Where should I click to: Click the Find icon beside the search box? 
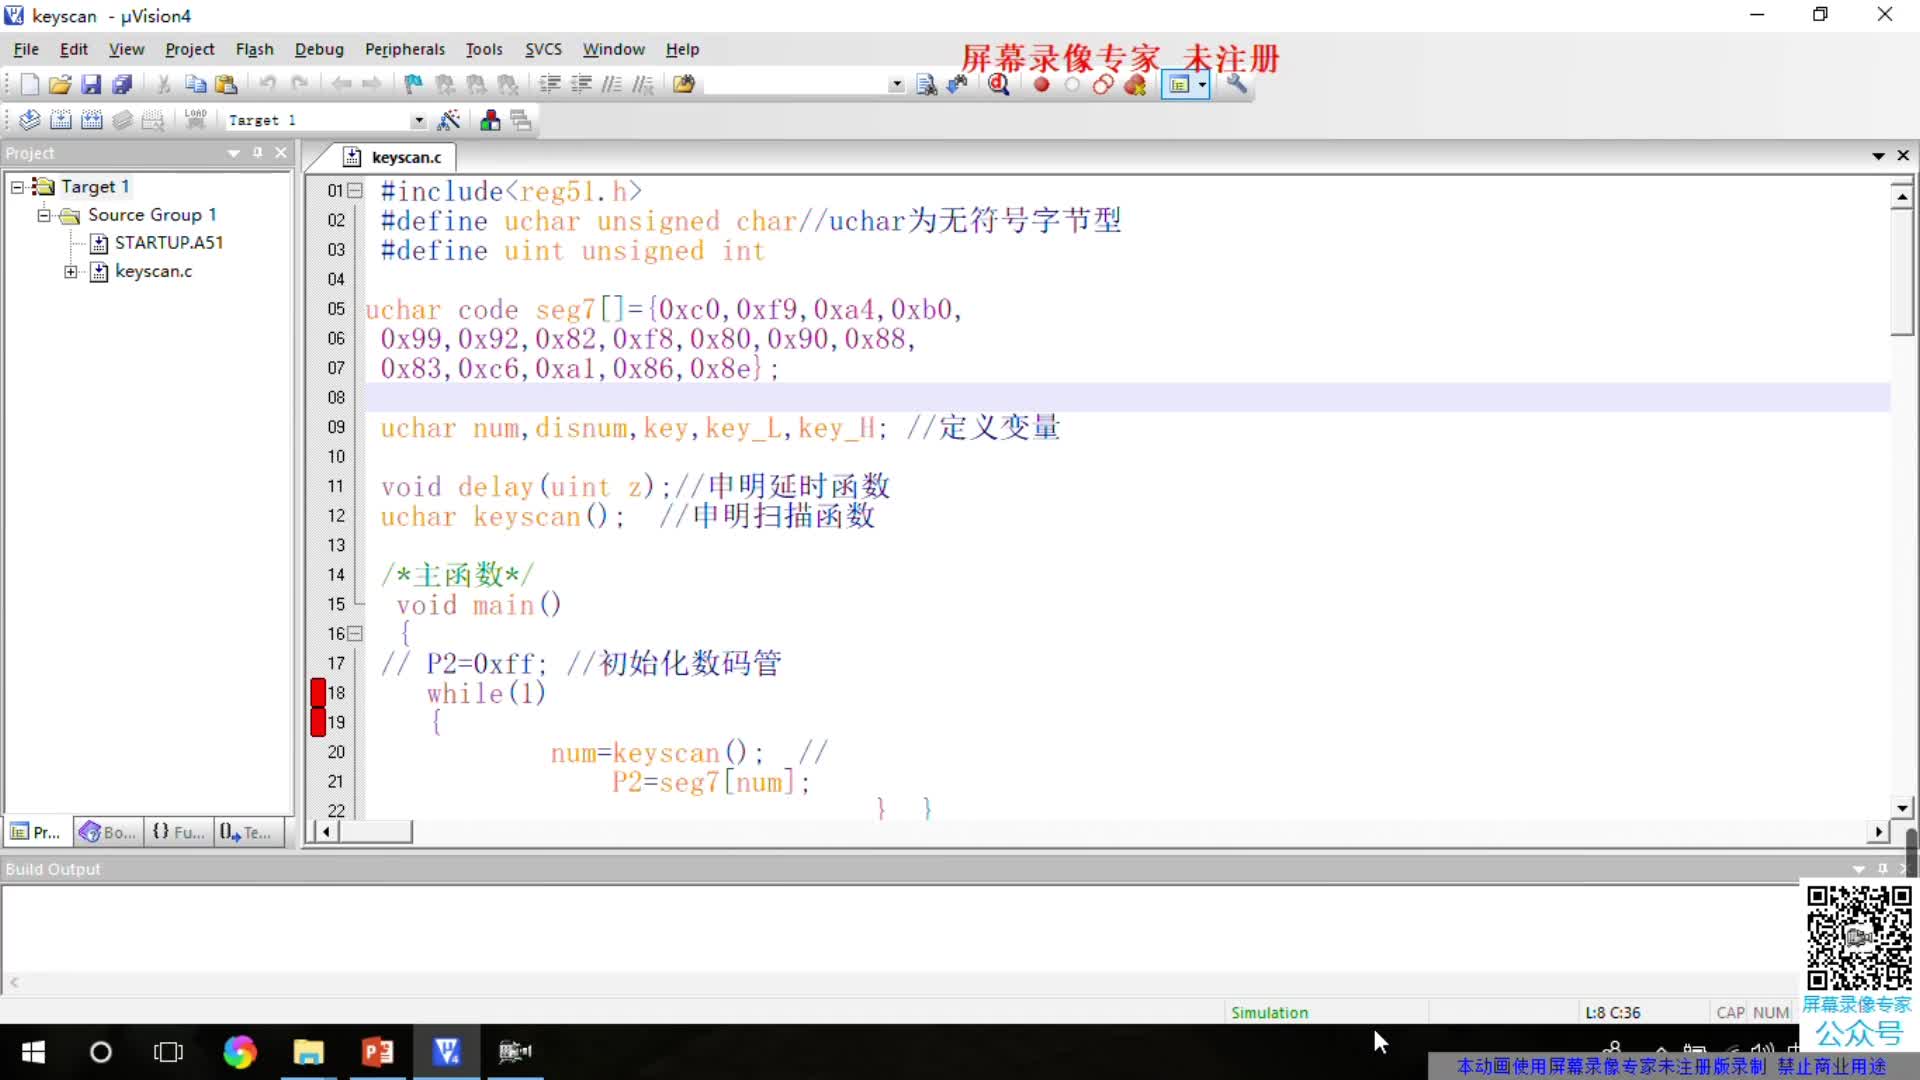click(x=926, y=85)
